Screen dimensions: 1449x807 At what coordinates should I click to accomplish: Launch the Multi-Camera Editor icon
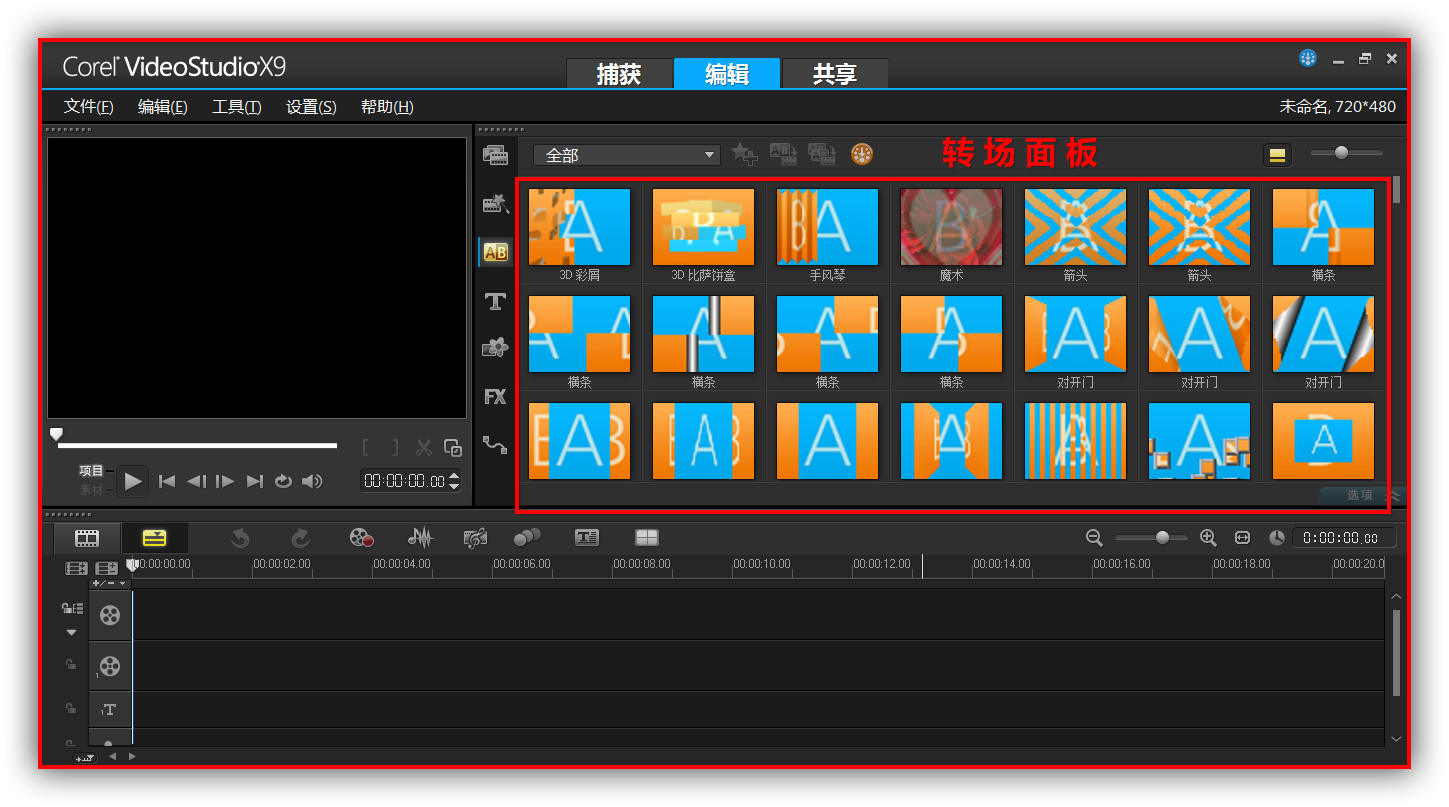(x=649, y=537)
